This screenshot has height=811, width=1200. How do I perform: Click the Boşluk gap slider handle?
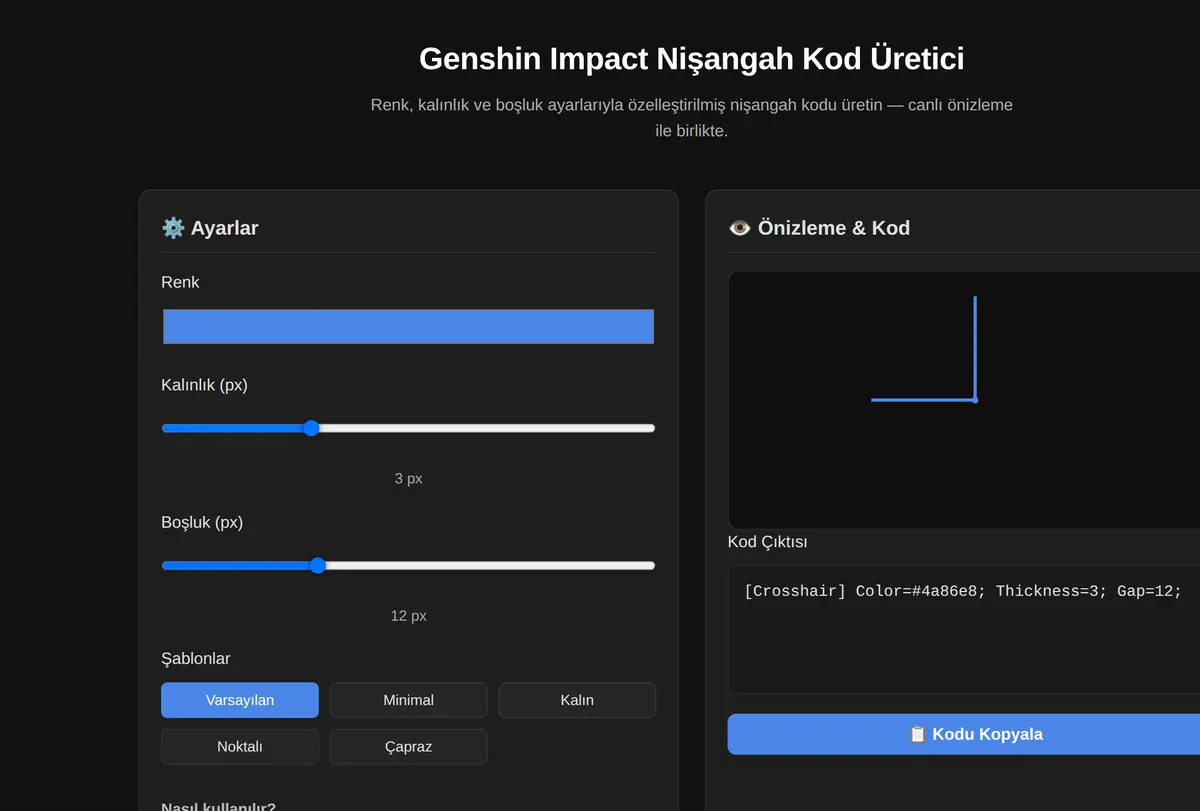click(x=318, y=565)
